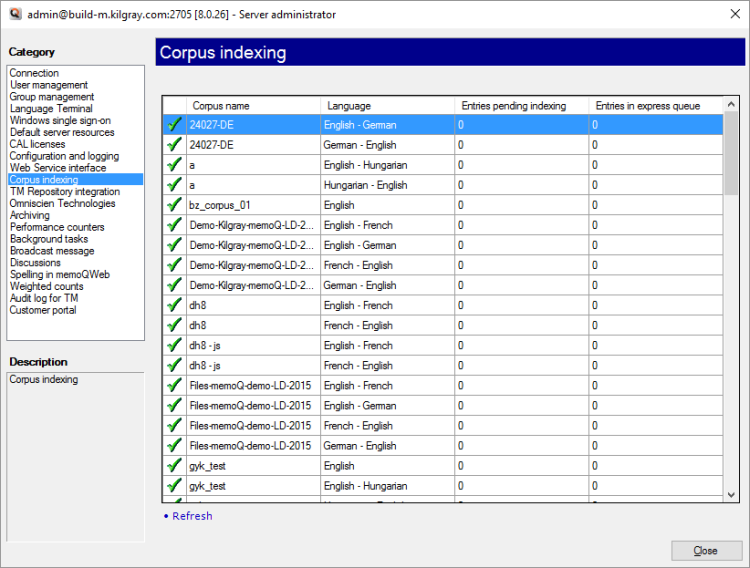Image resolution: width=750 pixels, height=568 pixels.
Task: Sort by Corpus name column header
Action: pyautogui.click(x=254, y=105)
